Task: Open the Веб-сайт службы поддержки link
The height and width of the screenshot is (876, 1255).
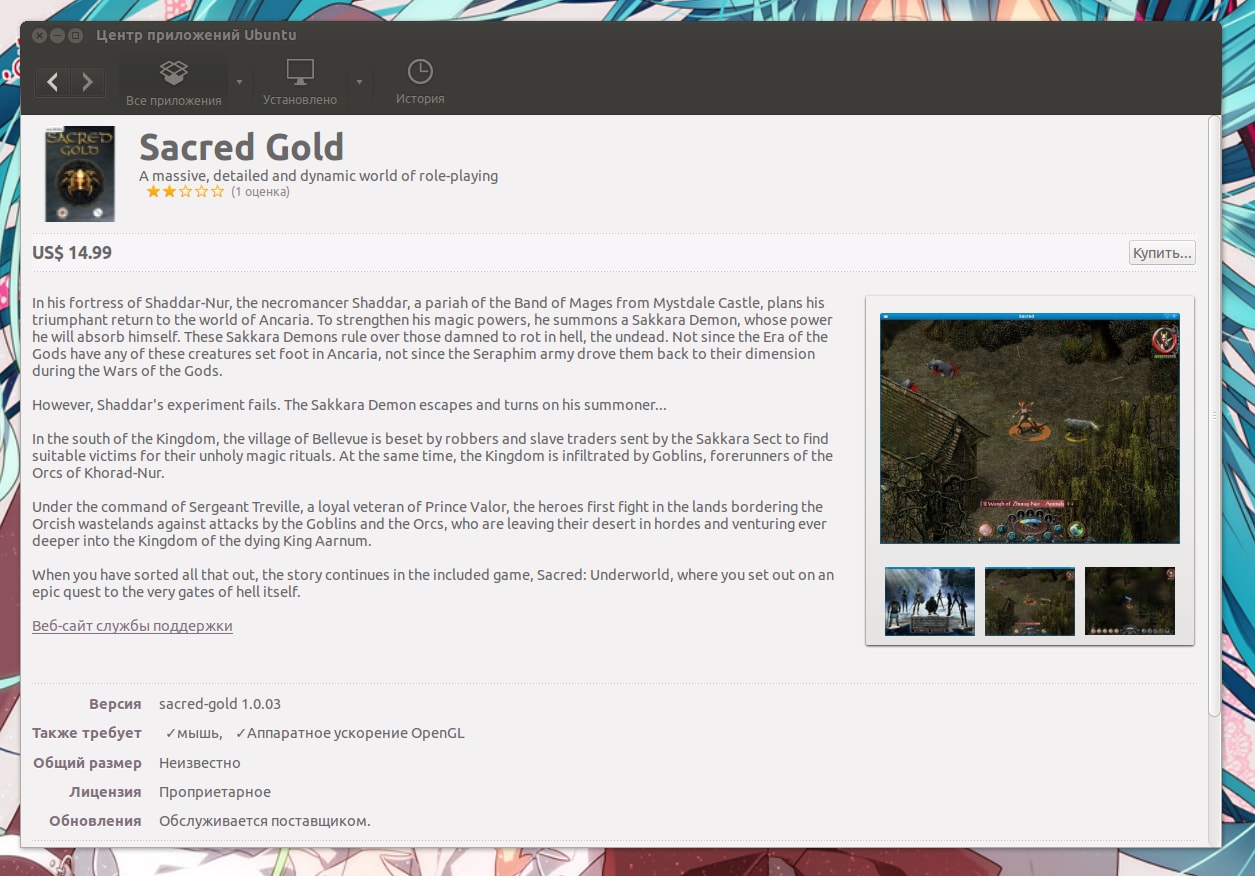Action: click(x=132, y=626)
